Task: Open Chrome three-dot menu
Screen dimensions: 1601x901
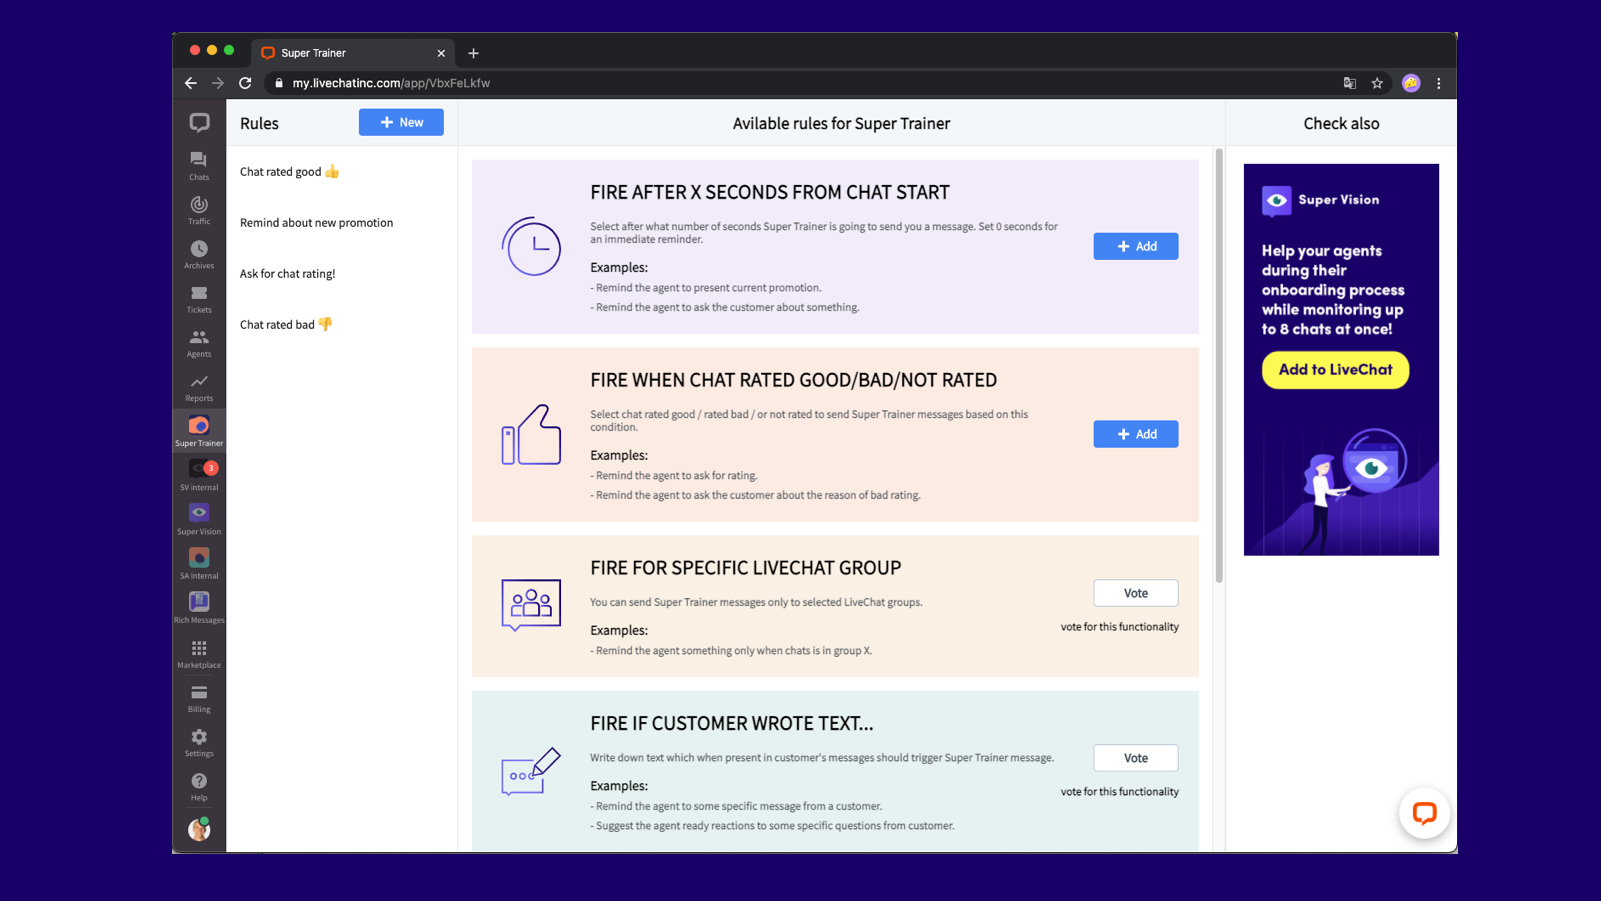Action: pos(1439,83)
